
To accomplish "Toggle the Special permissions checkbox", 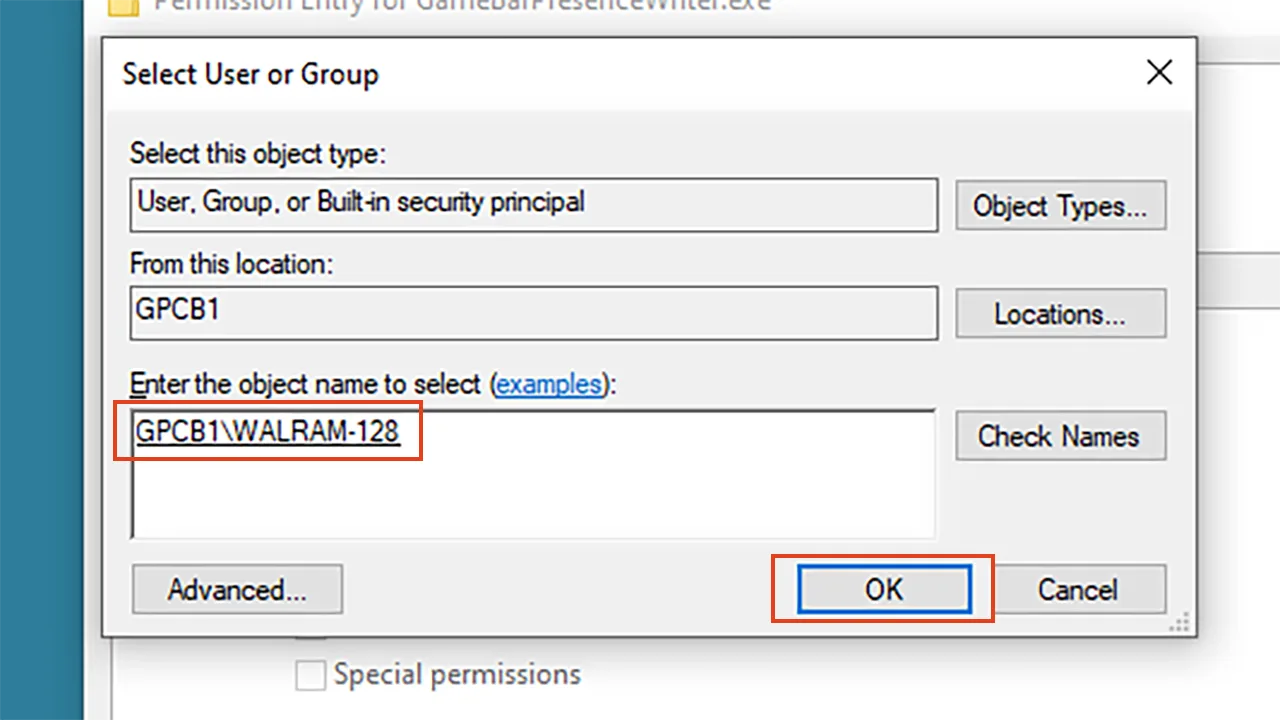I will [310, 675].
